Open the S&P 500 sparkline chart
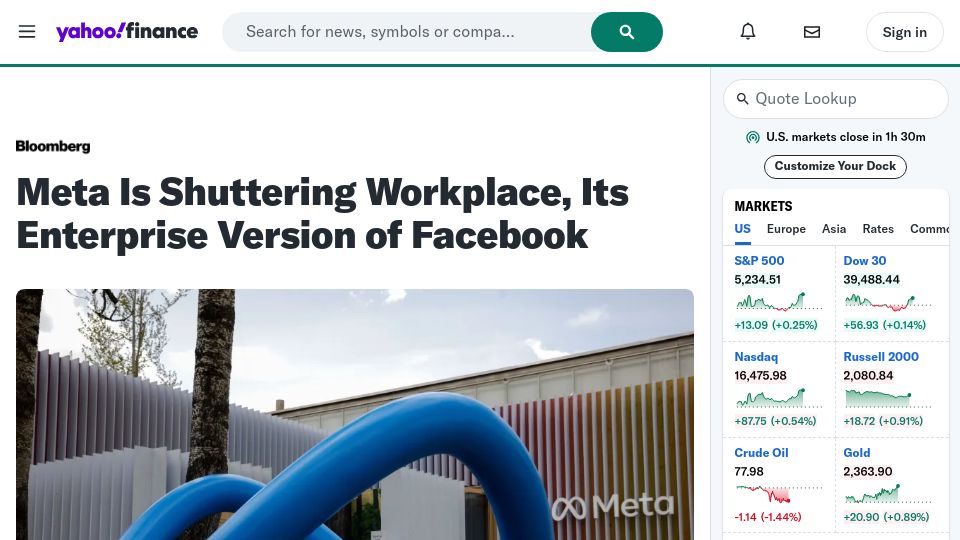 [778, 302]
